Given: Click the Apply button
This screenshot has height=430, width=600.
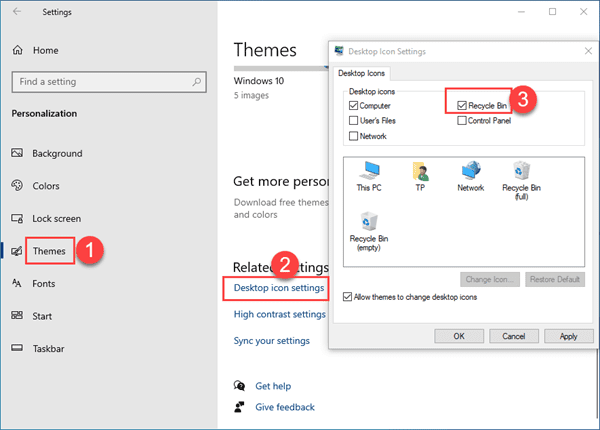Looking at the screenshot, I should 568,336.
